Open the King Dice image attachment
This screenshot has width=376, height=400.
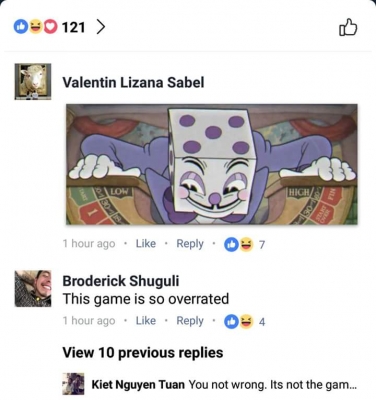212,164
